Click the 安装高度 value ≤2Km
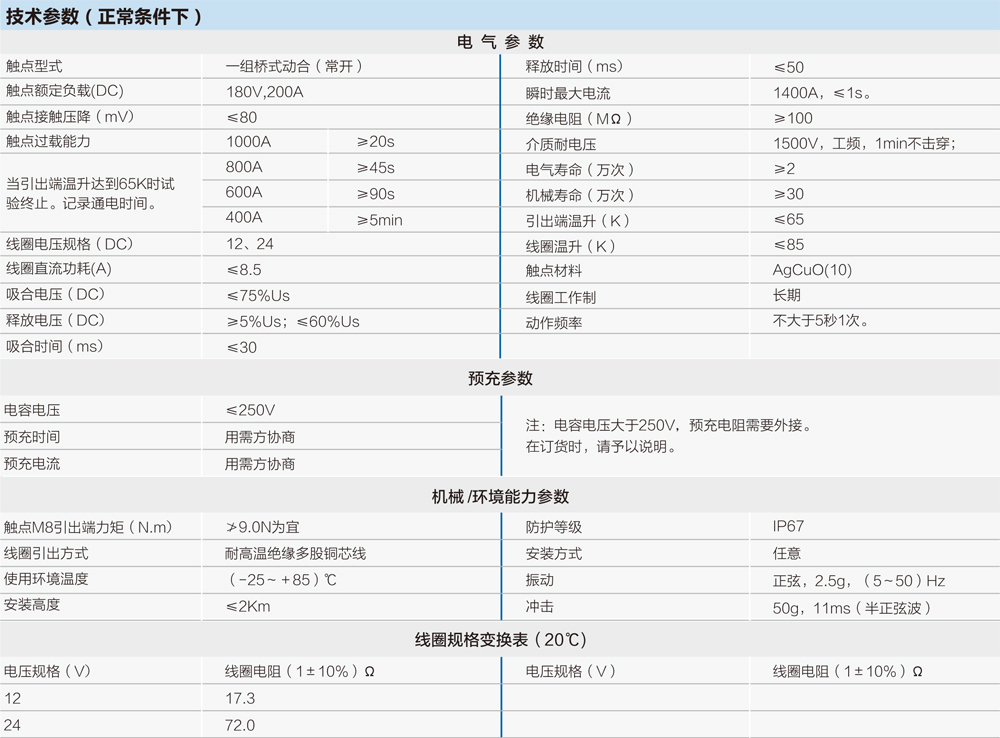 point(241,607)
